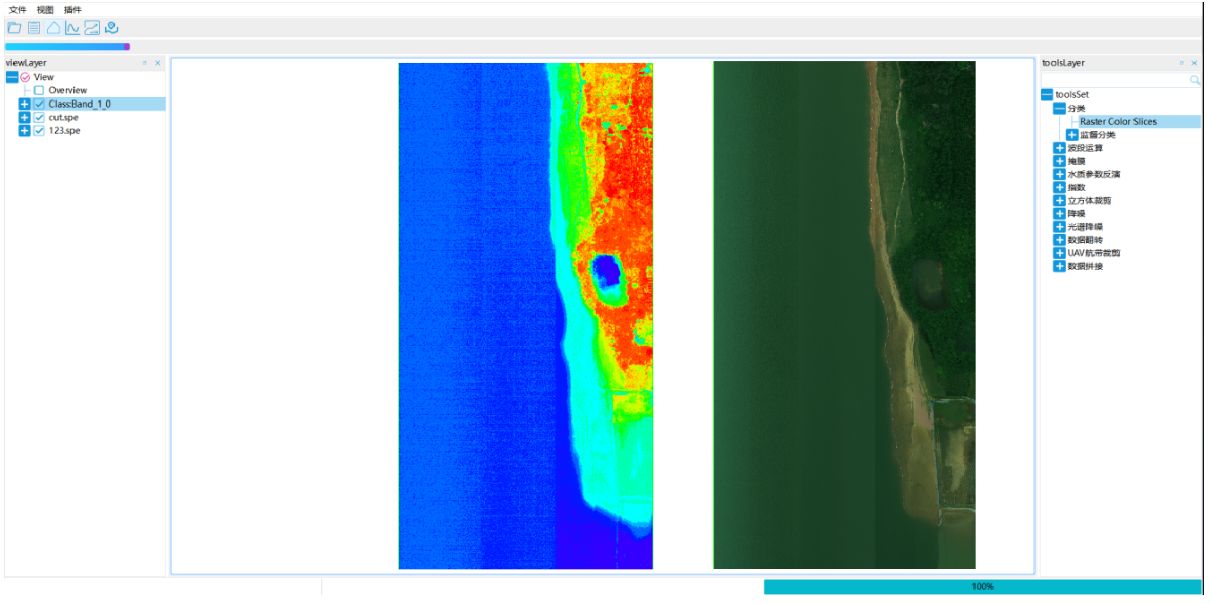Screen dimensions: 1210x603
Task: Click the open folder toolbar icon
Action: [14, 28]
